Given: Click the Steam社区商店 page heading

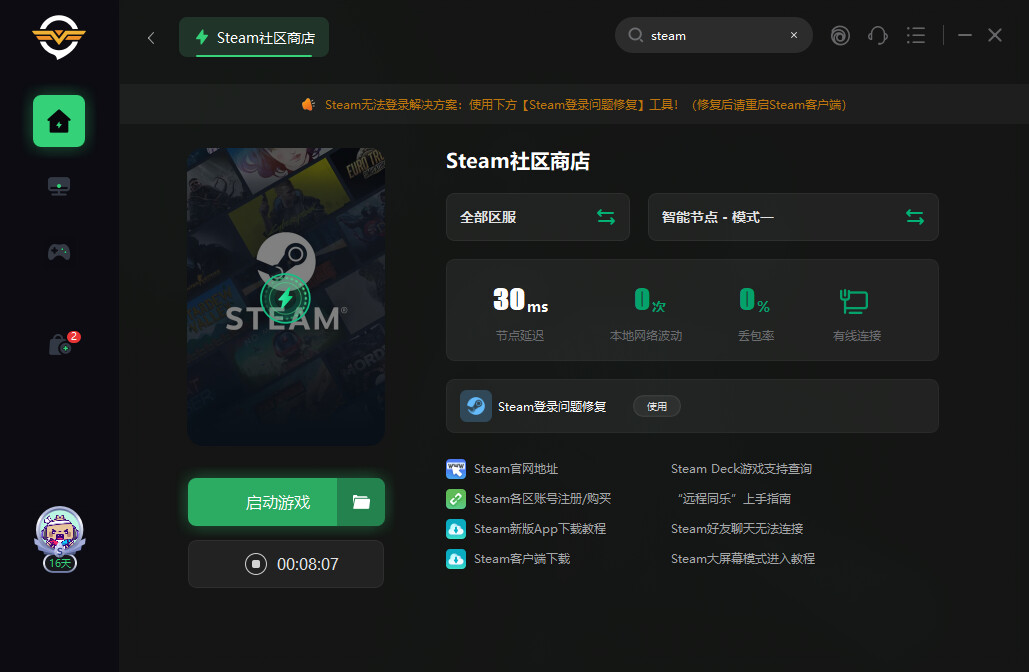Looking at the screenshot, I should [518, 161].
